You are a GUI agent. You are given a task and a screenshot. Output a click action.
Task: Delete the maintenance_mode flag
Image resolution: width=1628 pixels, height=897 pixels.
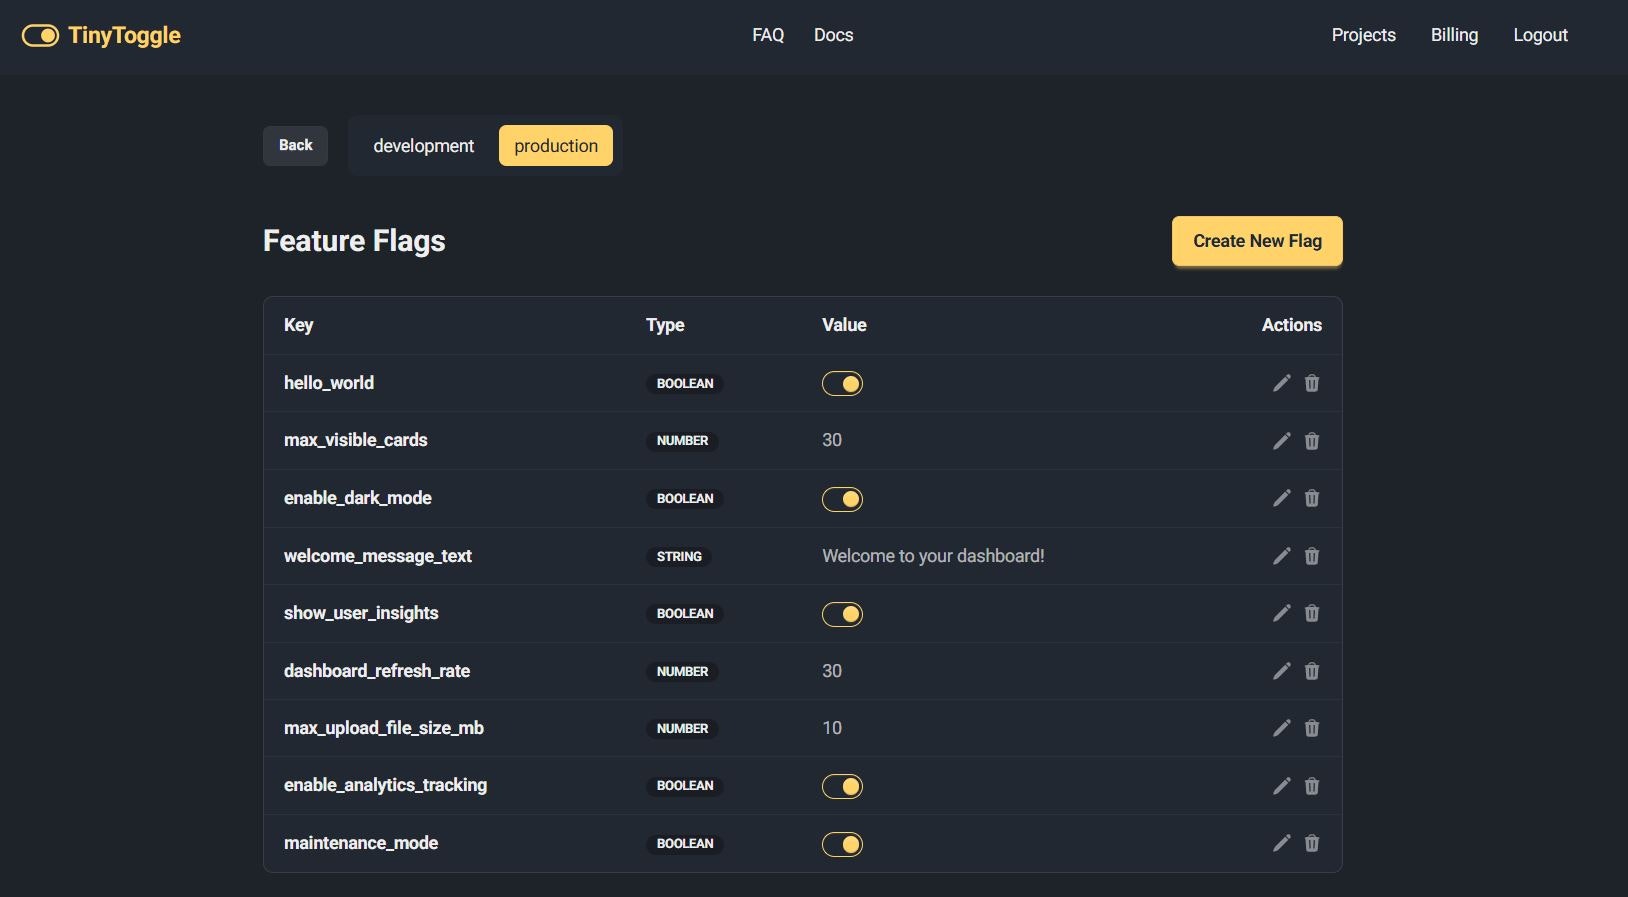click(1312, 843)
